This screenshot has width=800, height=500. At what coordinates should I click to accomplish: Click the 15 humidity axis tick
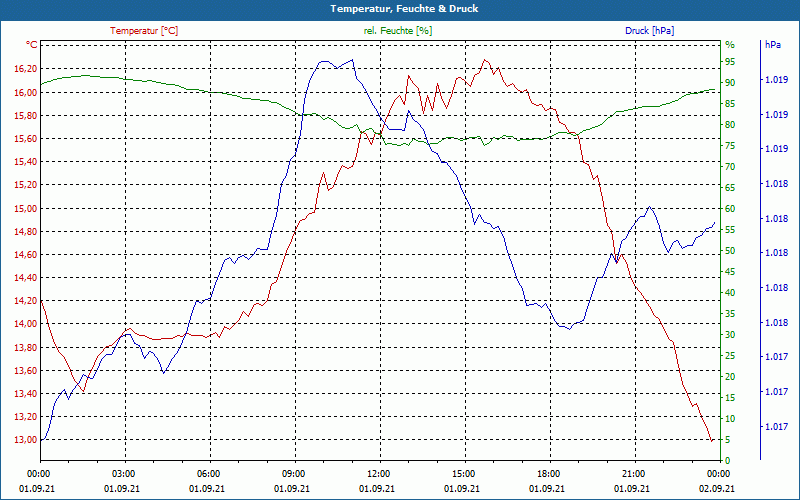(730, 398)
